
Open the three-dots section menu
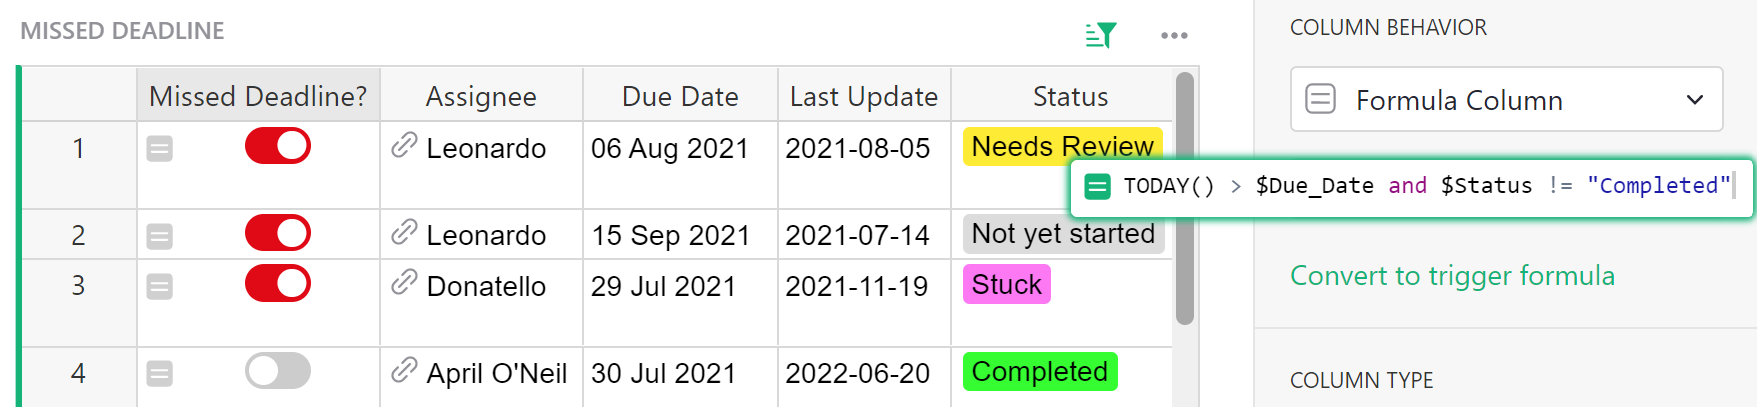click(1174, 35)
